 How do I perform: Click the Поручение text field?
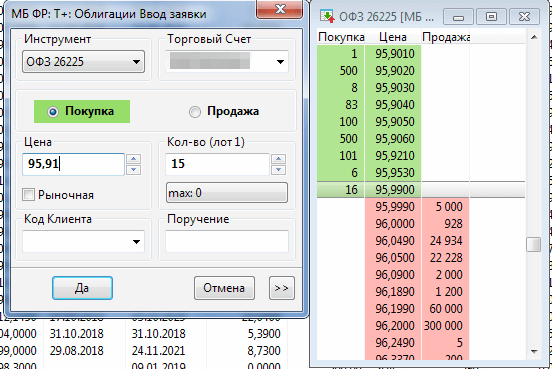coord(227,242)
